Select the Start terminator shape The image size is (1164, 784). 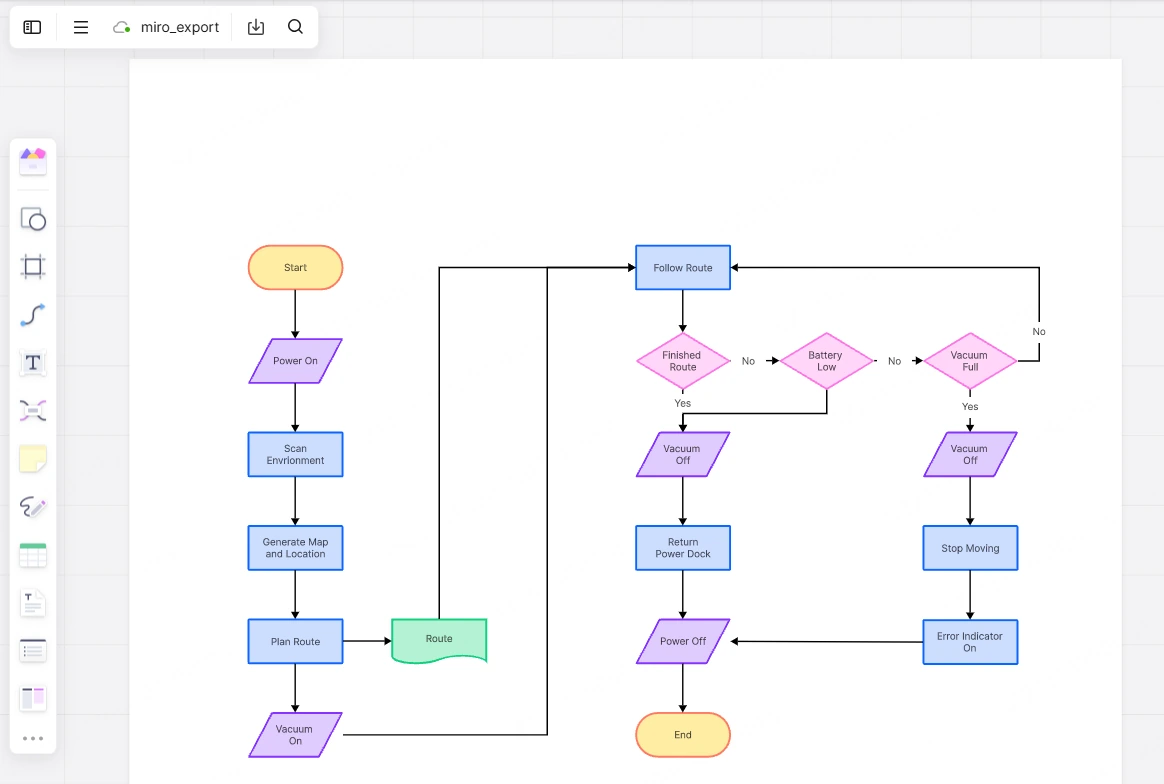[x=295, y=267]
